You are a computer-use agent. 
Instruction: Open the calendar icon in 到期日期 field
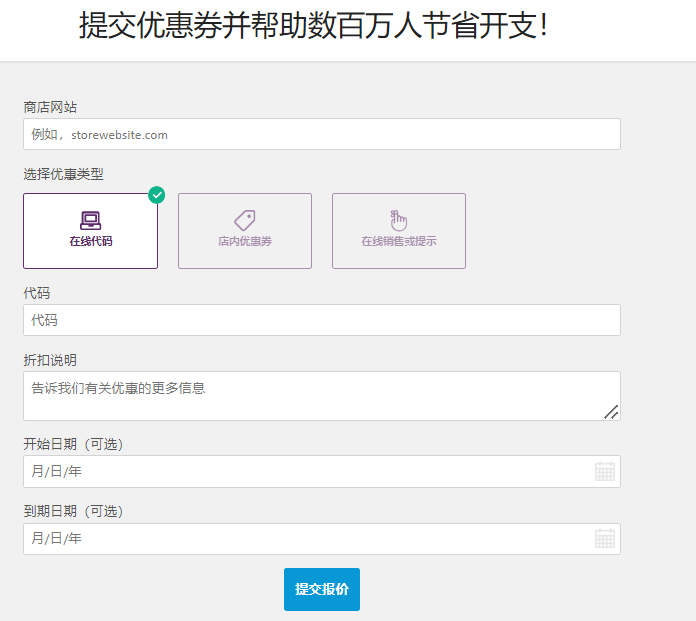pyautogui.click(x=605, y=538)
